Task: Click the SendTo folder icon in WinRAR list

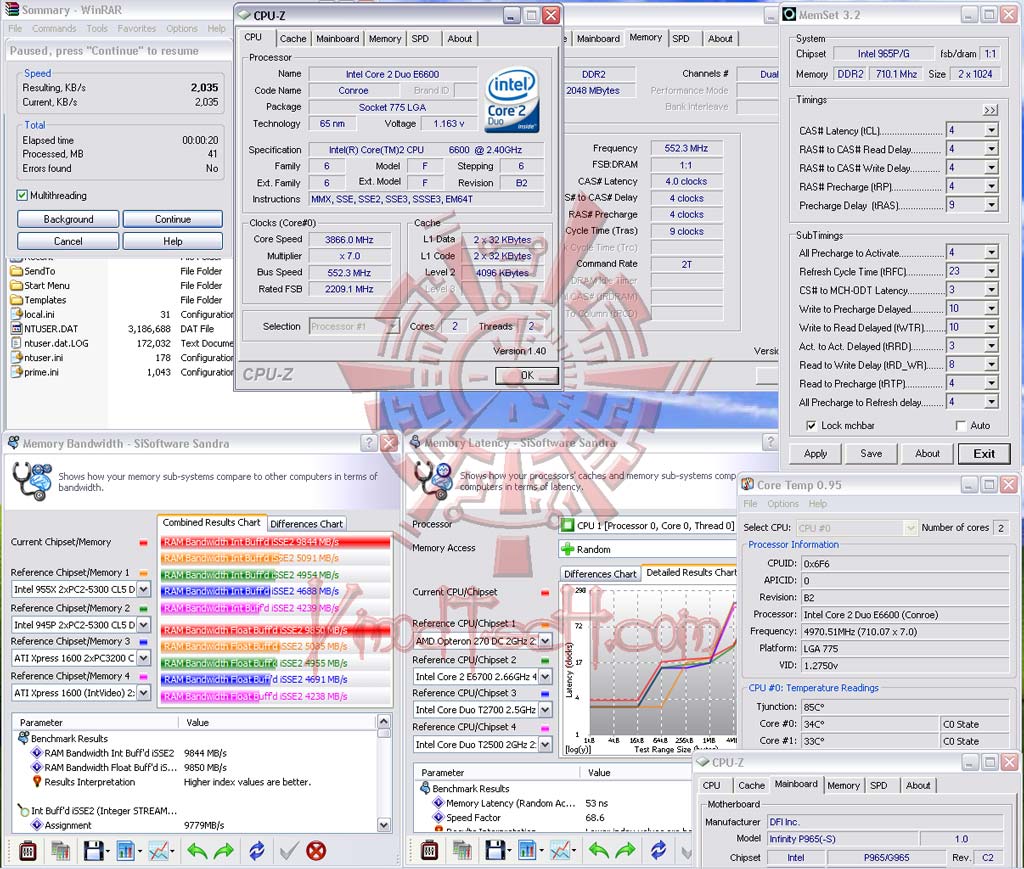Action: point(16,271)
